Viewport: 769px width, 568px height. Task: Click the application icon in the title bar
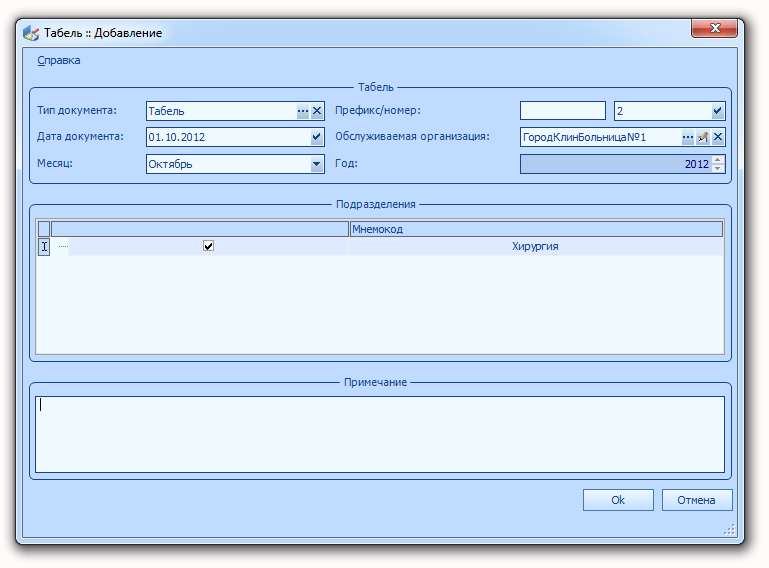31,33
